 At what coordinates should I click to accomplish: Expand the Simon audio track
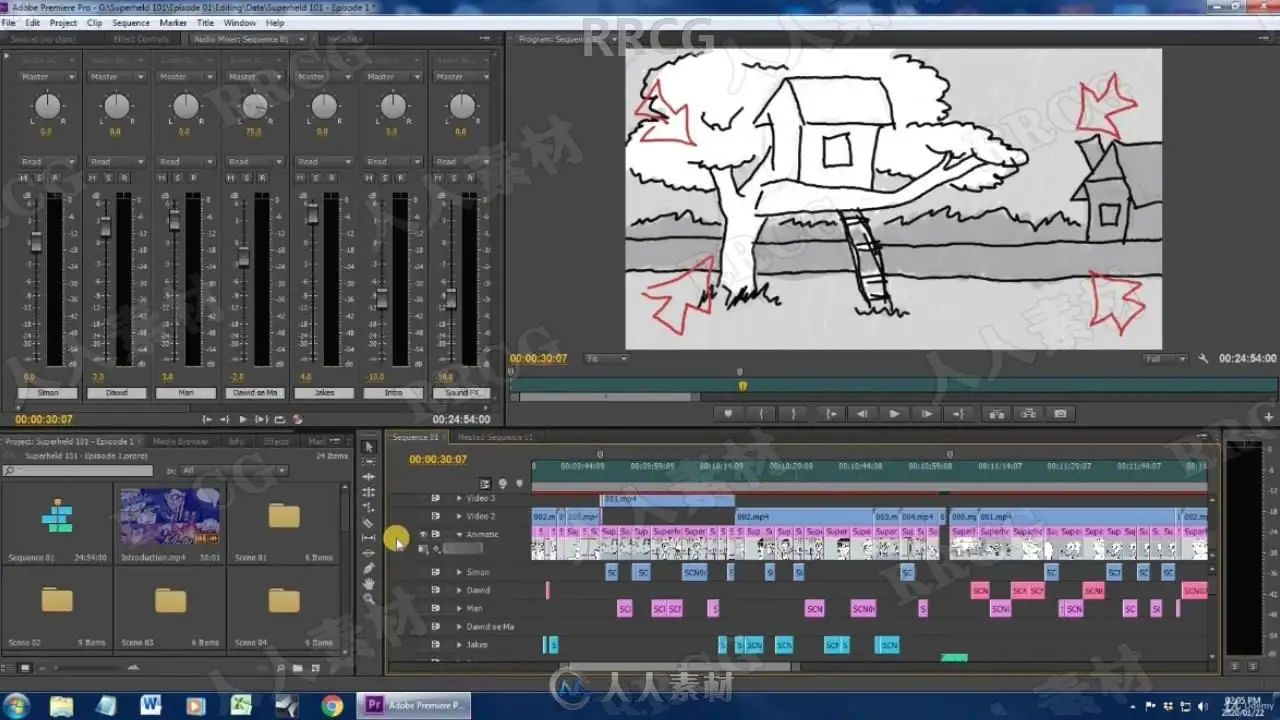coord(459,572)
